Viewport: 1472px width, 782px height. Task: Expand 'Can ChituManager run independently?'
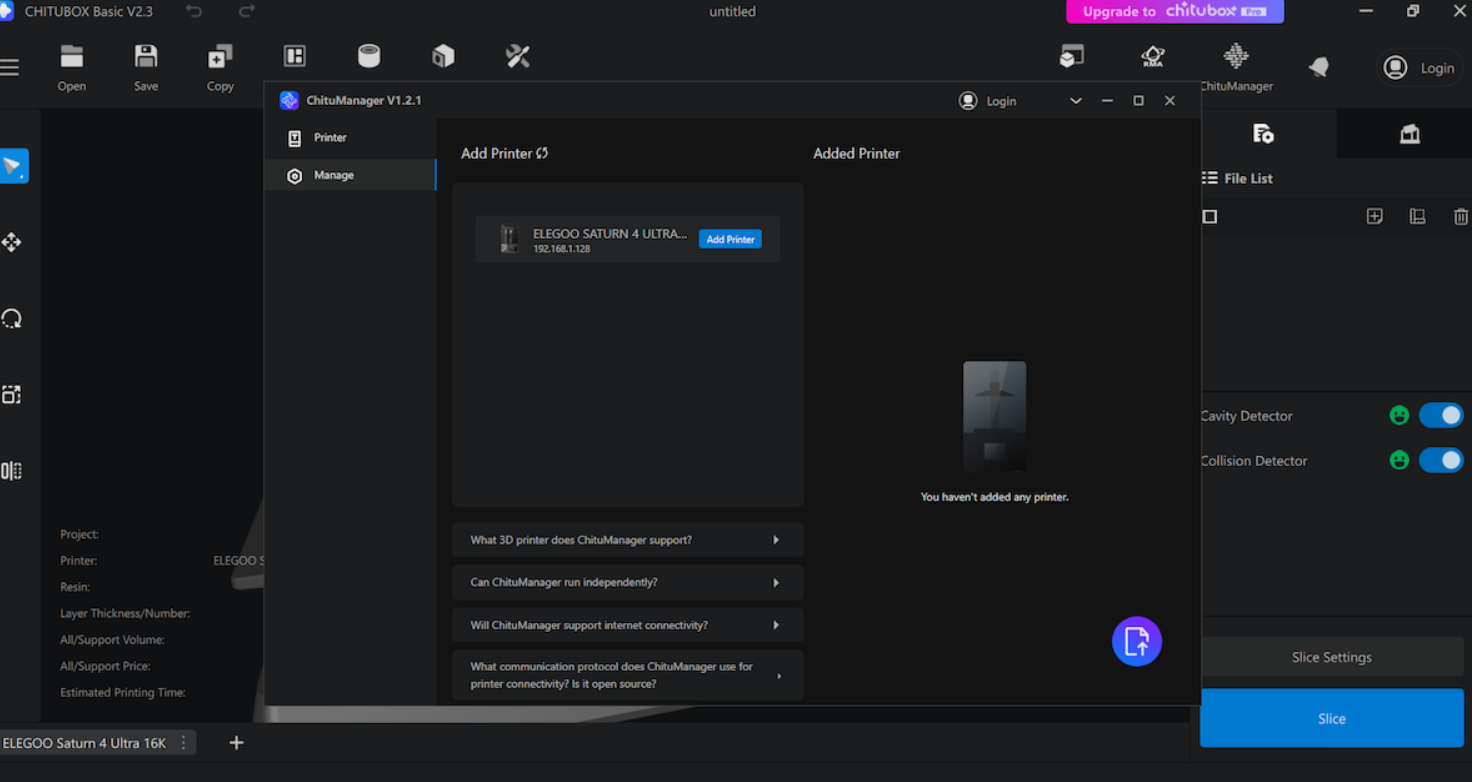coord(628,582)
